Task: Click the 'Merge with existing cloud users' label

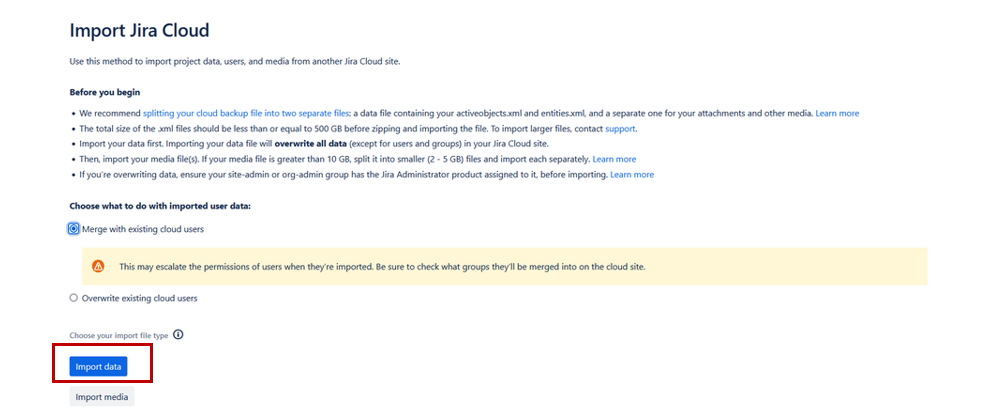Action: [143, 229]
